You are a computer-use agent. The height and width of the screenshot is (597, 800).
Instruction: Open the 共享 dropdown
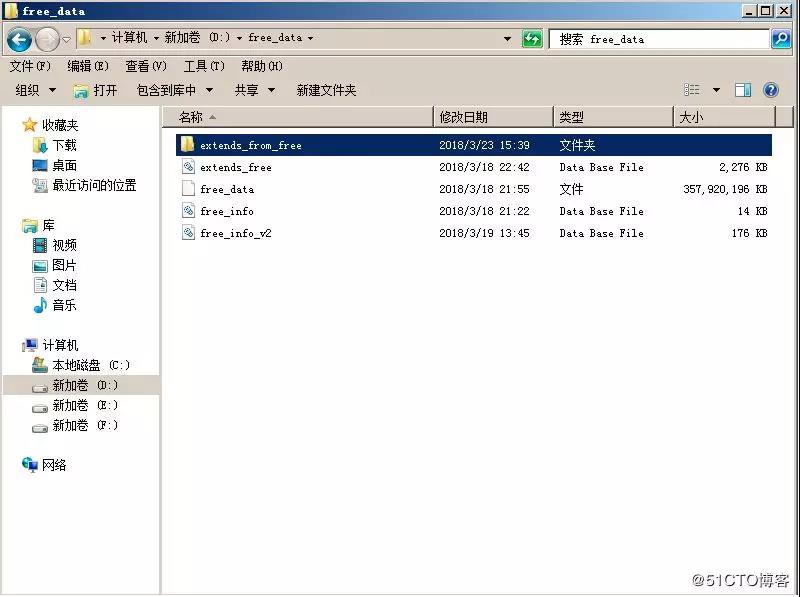[255, 90]
